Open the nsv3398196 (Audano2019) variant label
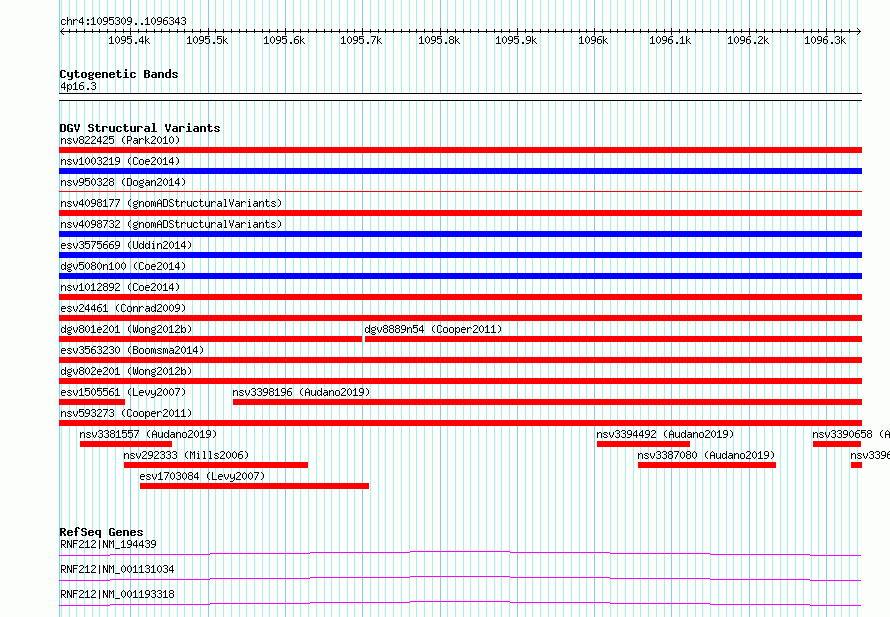This screenshot has height=617, width=890. 301,392
